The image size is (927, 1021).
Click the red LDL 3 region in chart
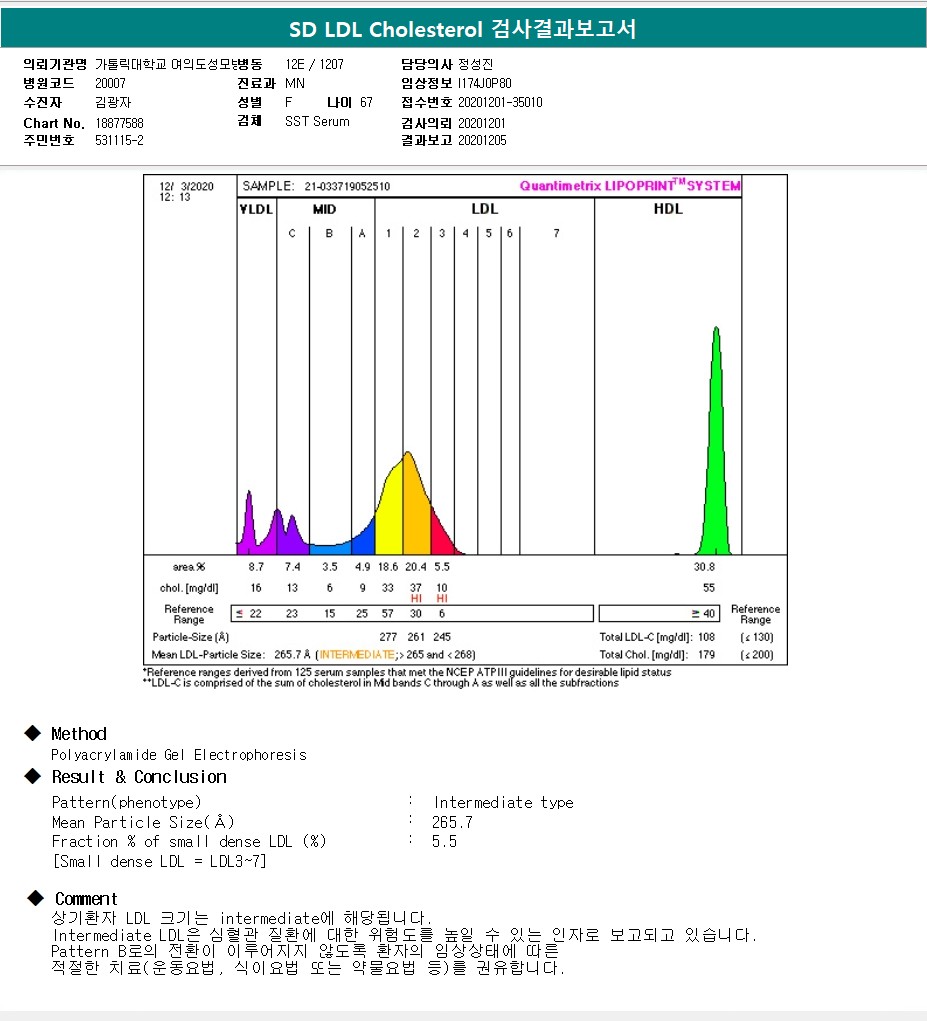tap(440, 532)
